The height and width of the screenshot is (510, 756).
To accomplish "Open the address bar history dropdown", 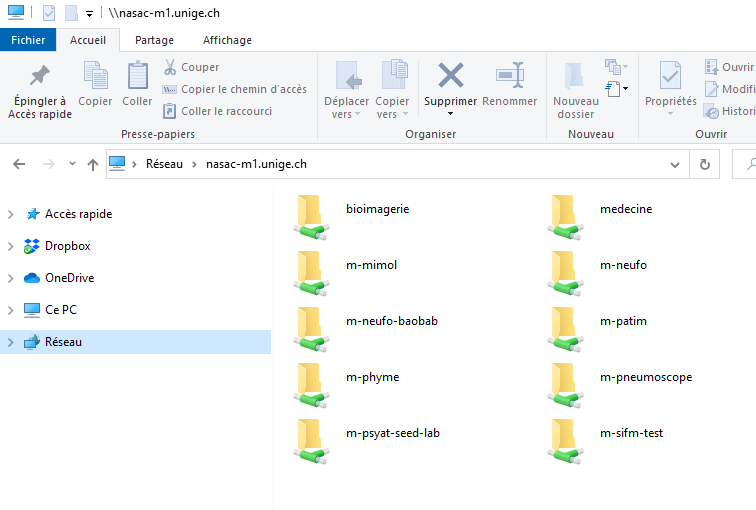I will (x=675, y=164).
